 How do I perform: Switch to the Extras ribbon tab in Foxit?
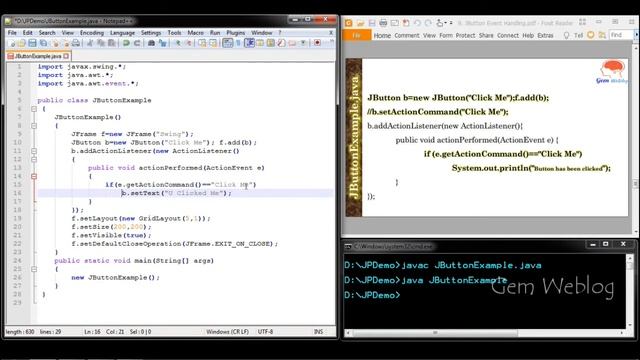(x=545, y=36)
